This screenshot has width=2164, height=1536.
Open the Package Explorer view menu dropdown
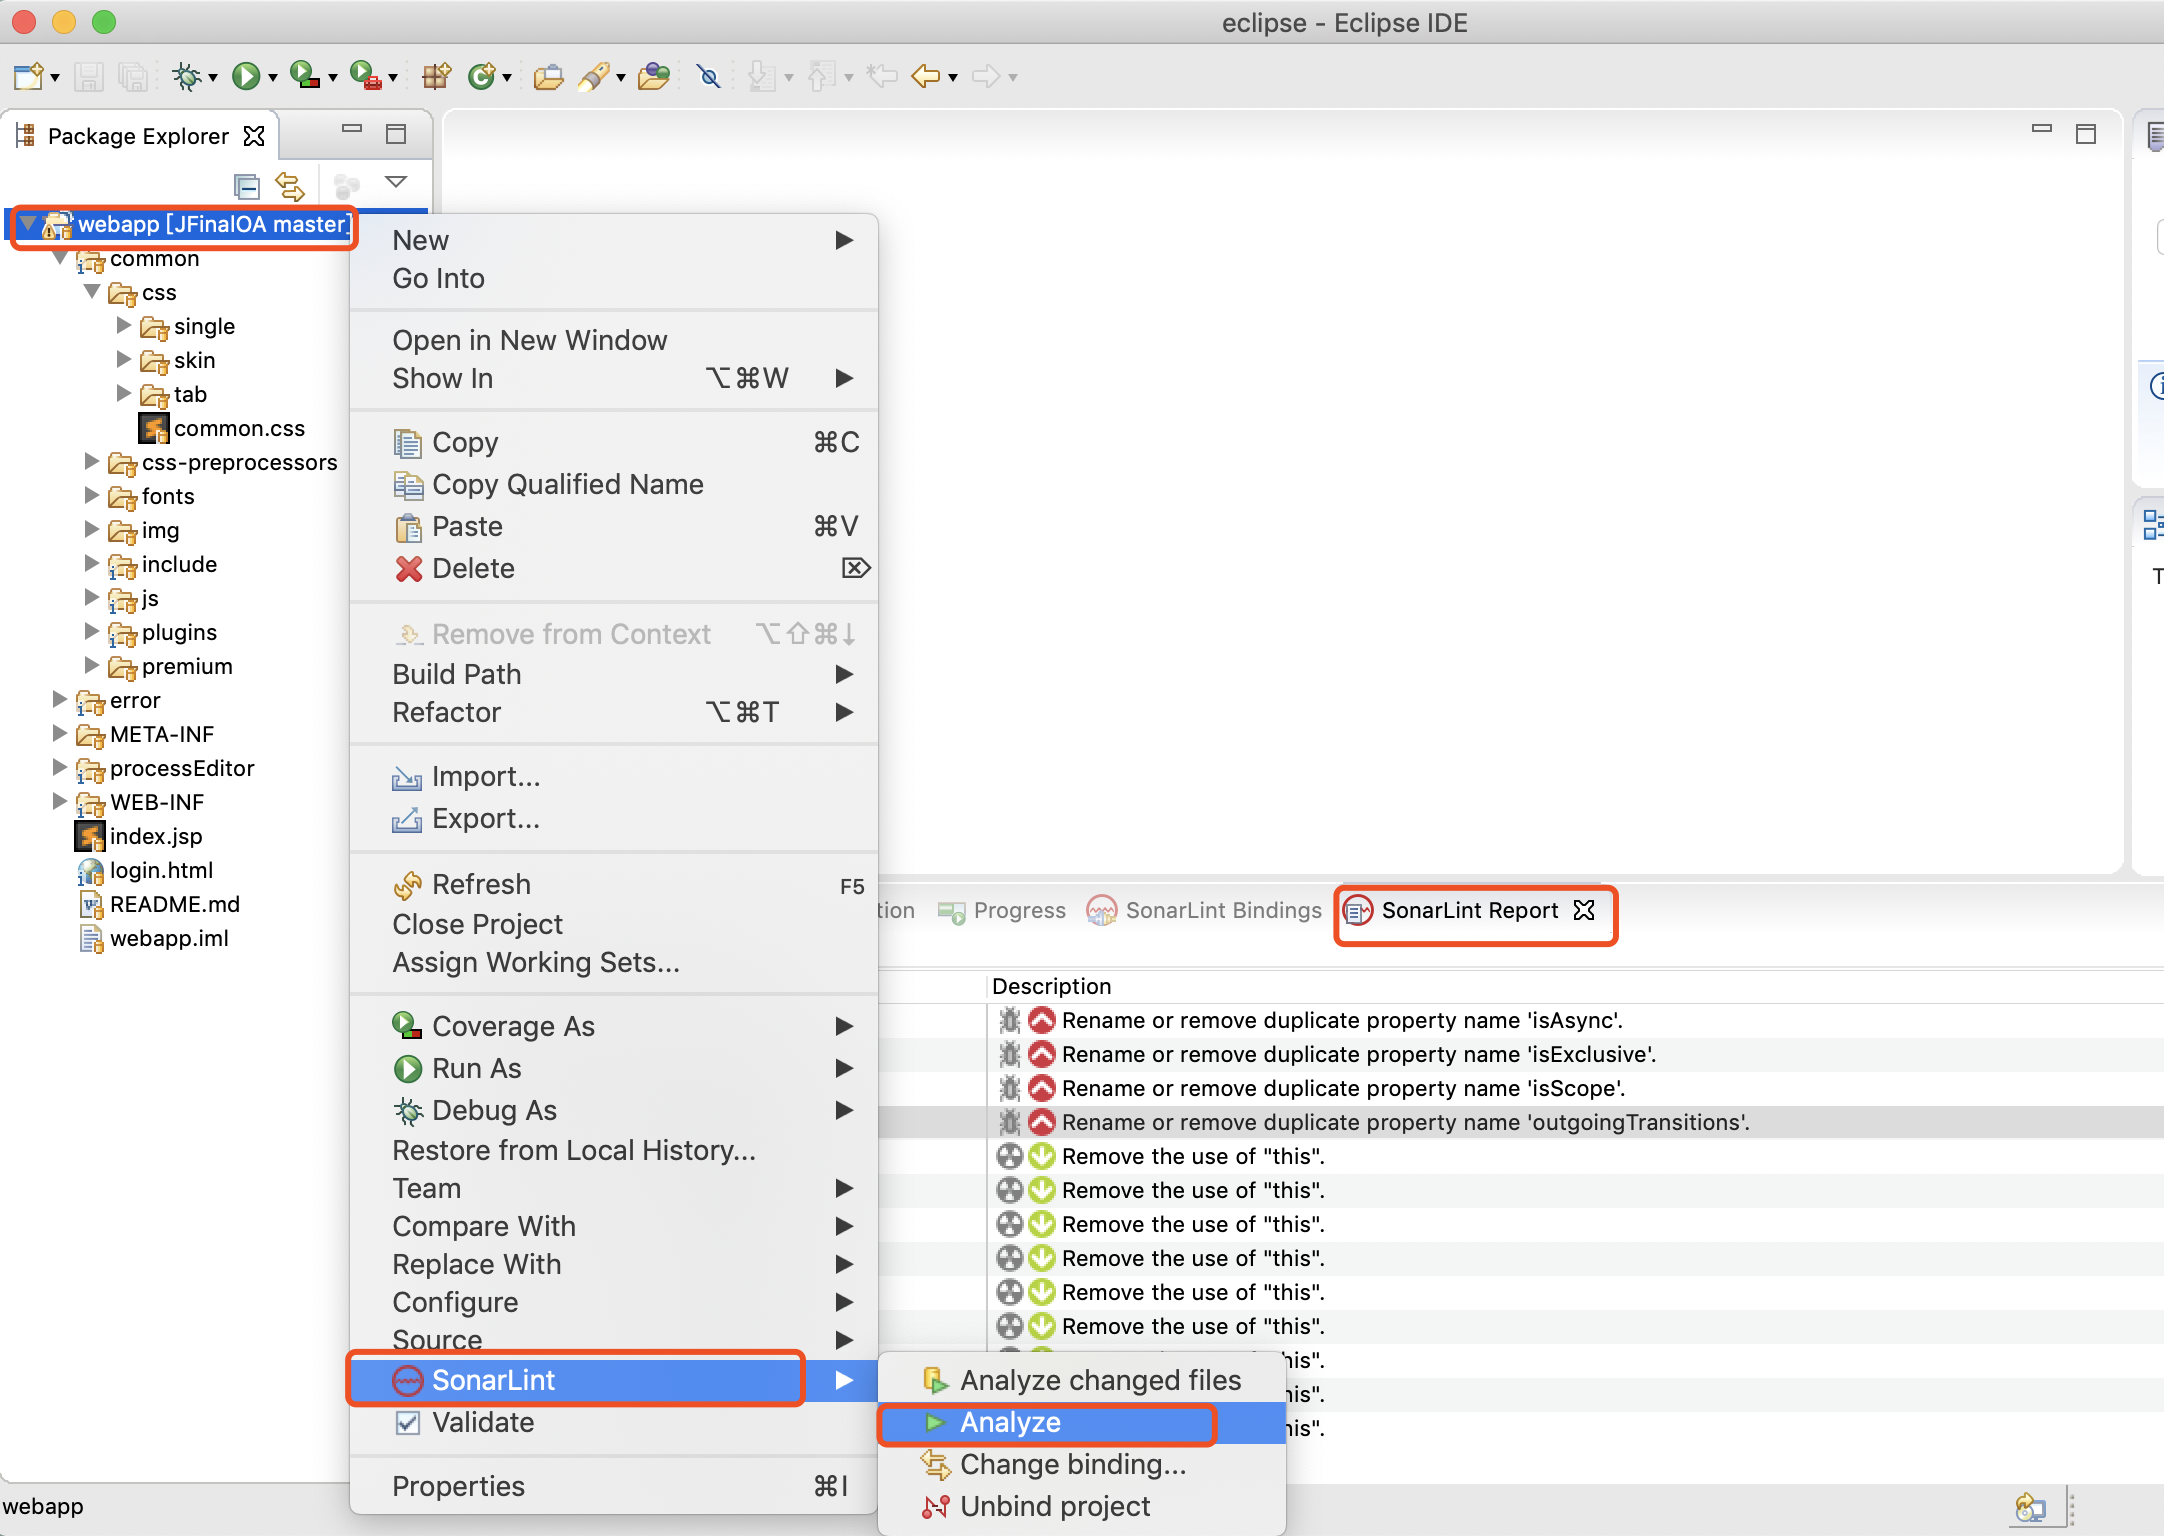point(397,183)
